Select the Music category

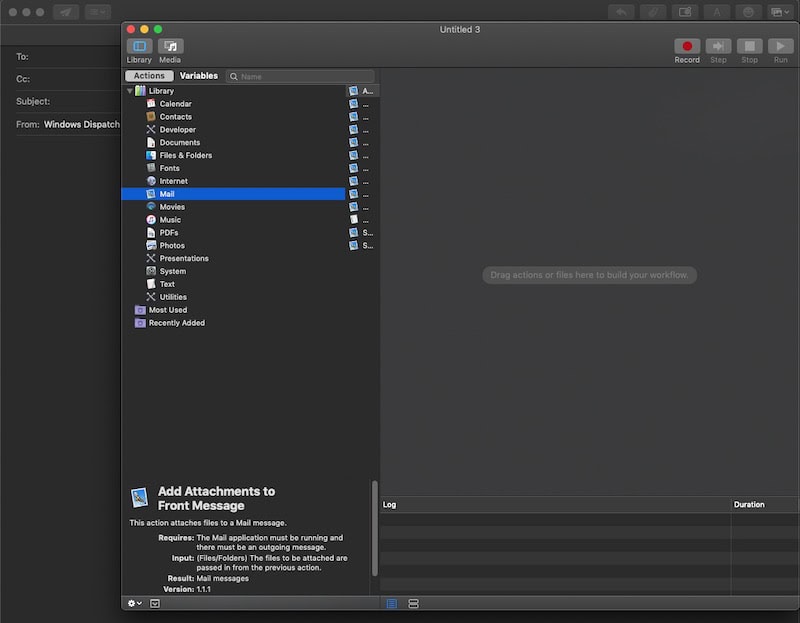[x=233, y=220]
